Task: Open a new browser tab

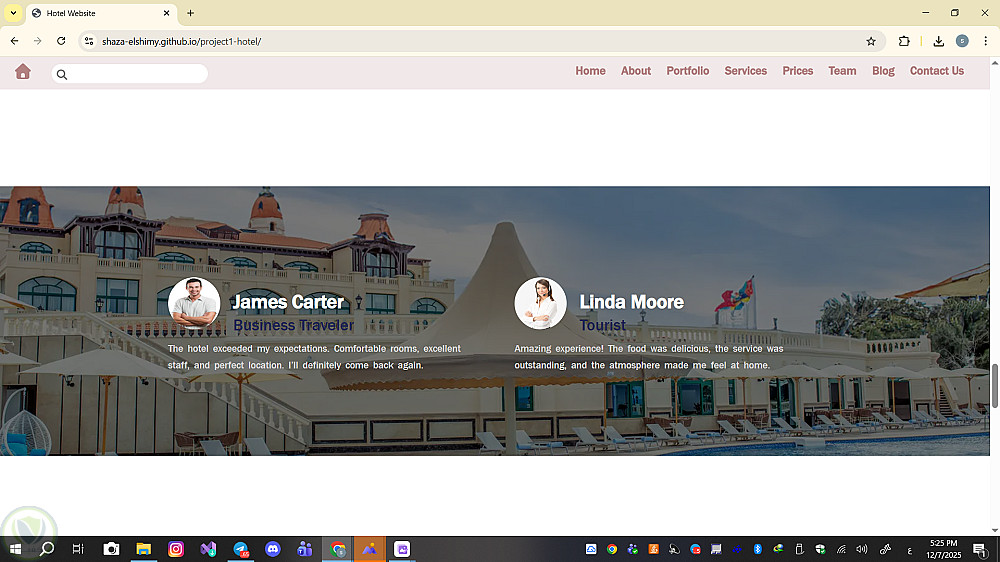Action: click(191, 13)
